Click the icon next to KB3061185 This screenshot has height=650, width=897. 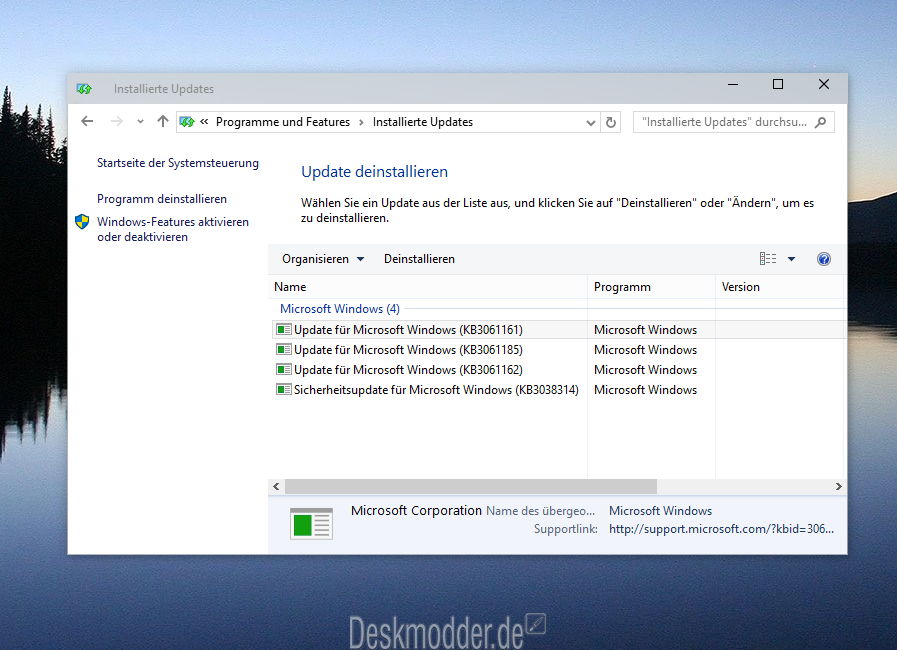[x=284, y=350]
